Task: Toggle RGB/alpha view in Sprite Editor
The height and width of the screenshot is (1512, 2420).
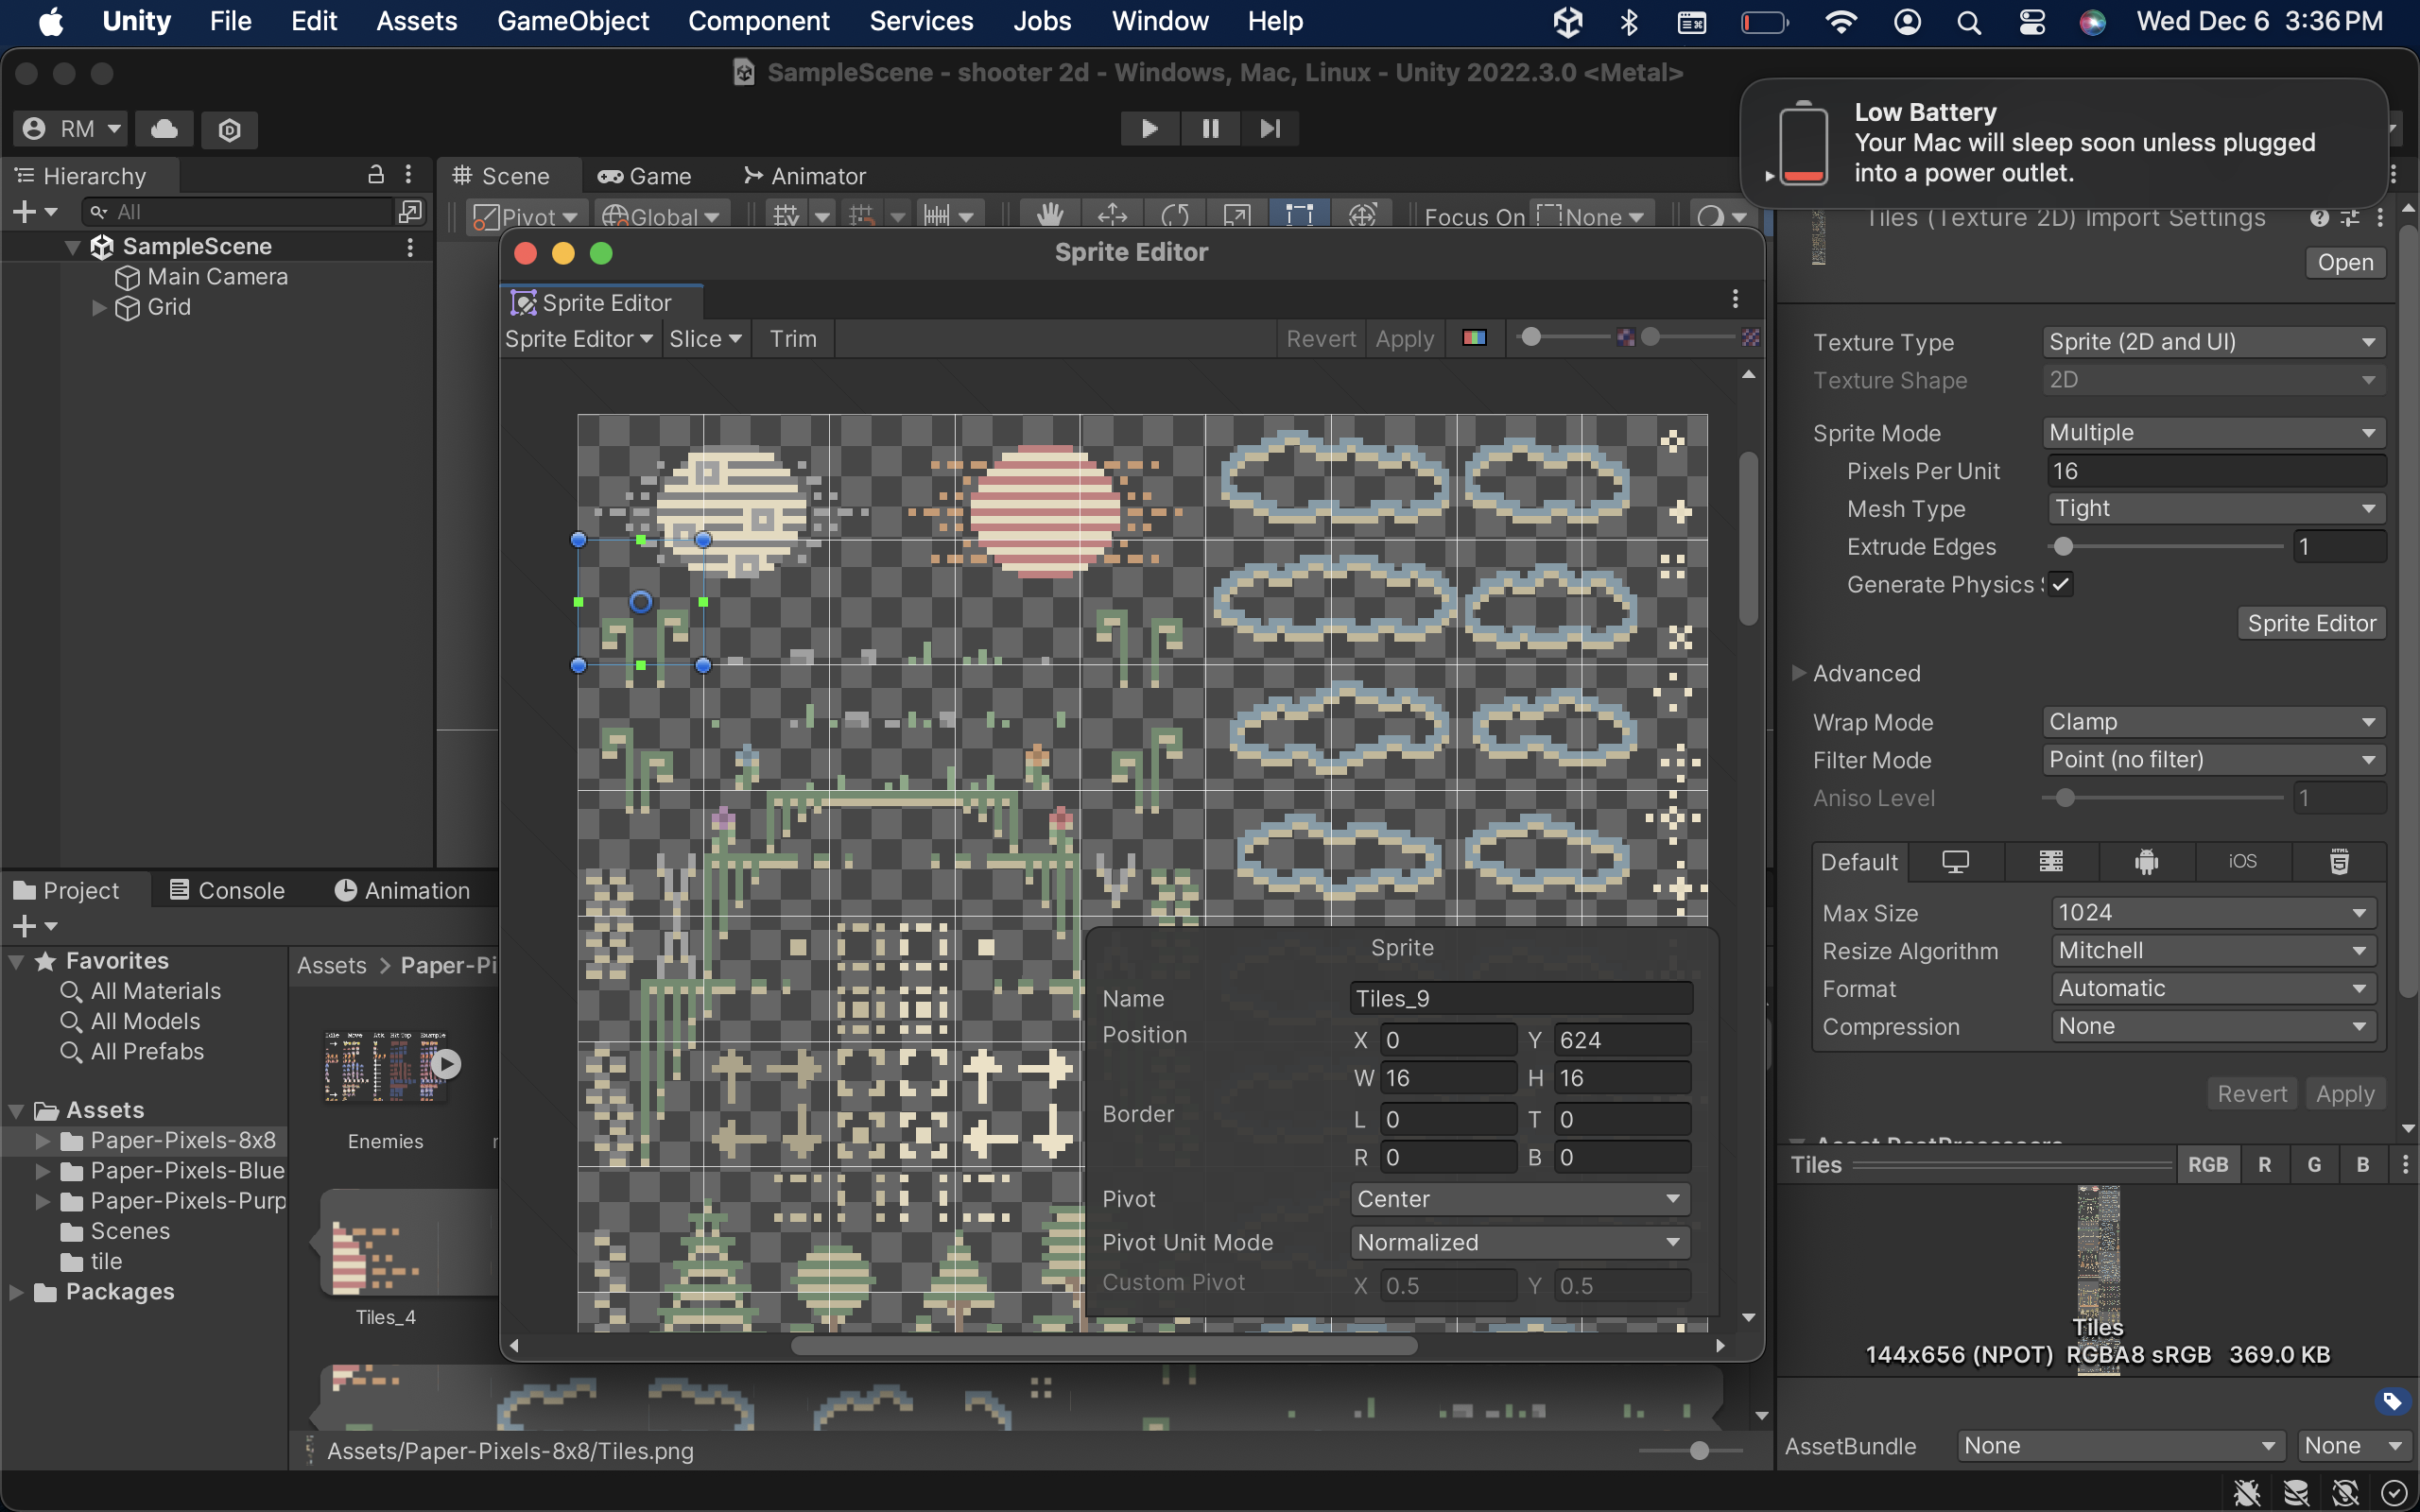Action: pyautogui.click(x=1474, y=338)
